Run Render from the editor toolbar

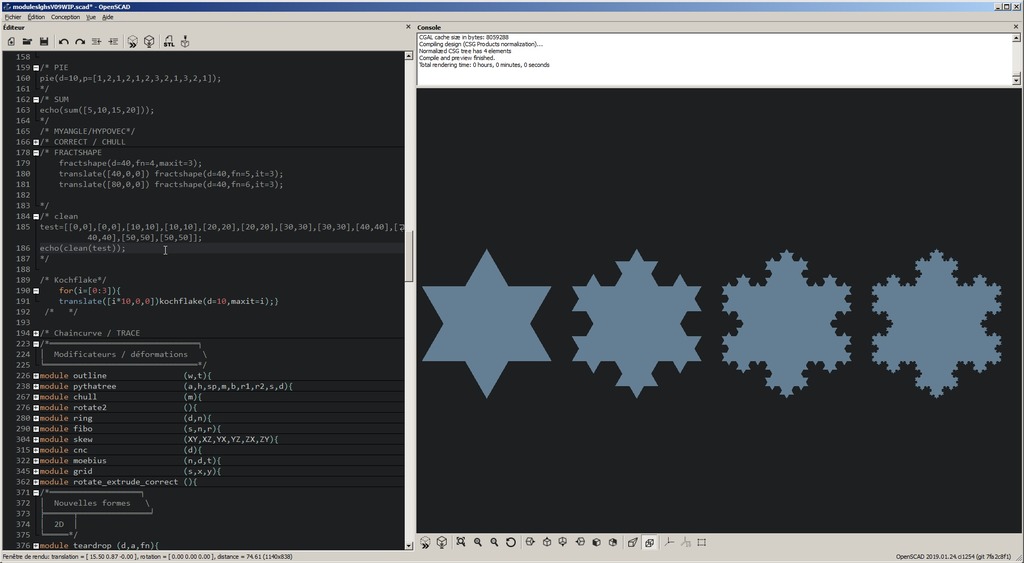(x=149, y=42)
